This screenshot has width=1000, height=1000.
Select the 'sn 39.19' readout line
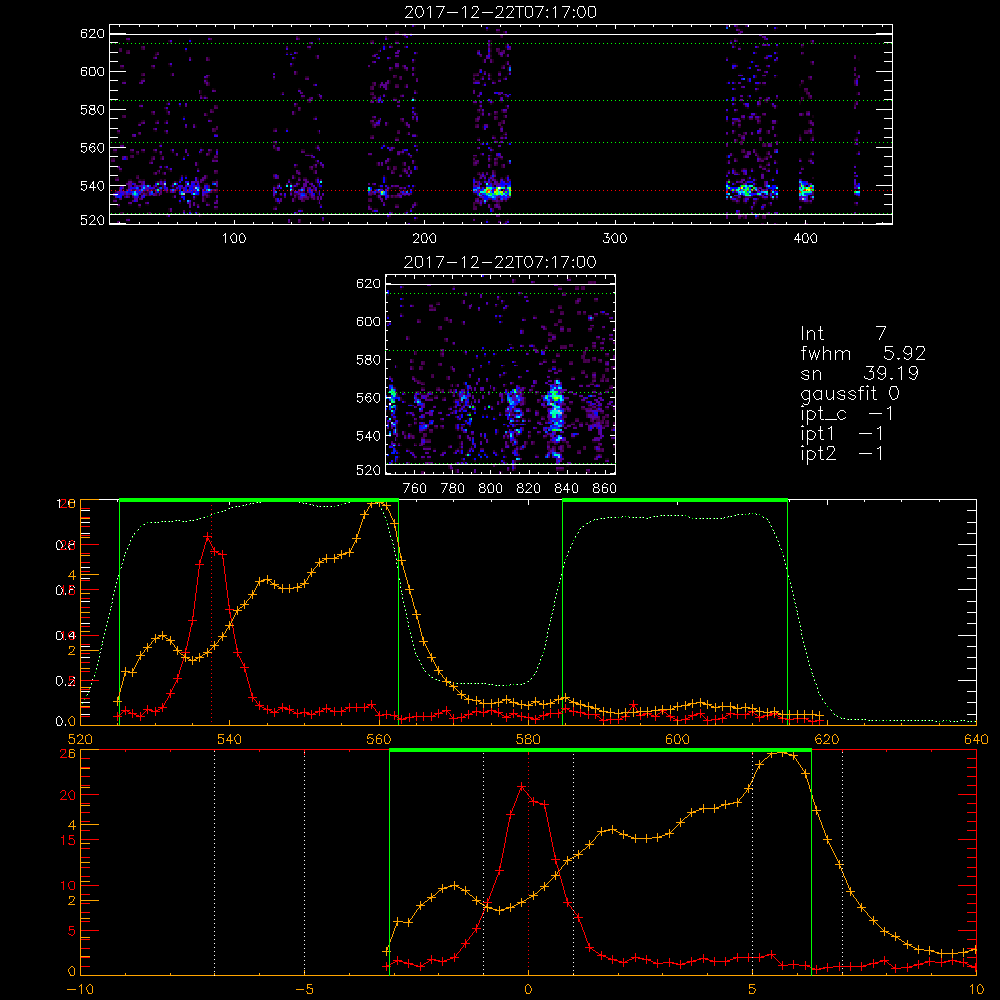pyautogui.click(x=859, y=373)
